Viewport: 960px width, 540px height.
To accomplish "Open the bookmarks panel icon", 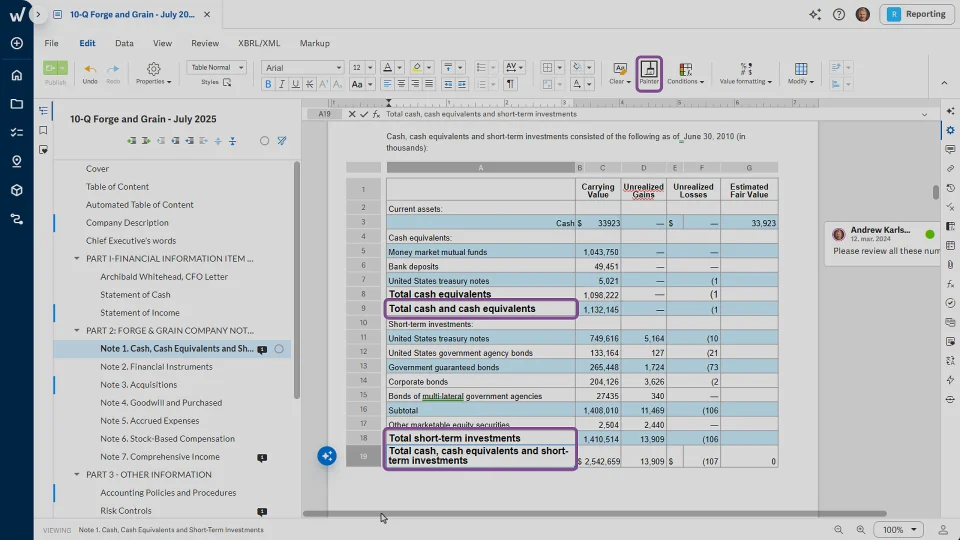I will pyautogui.click(x=43, y=130).
